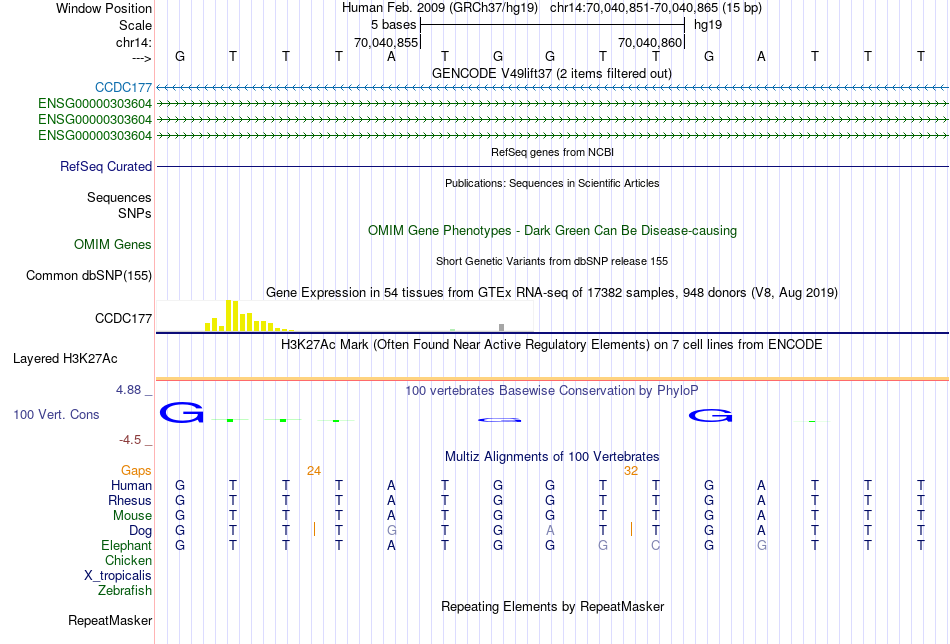
Task: Click the Common dbSNP(155) track label
Action: click(89, 276)
